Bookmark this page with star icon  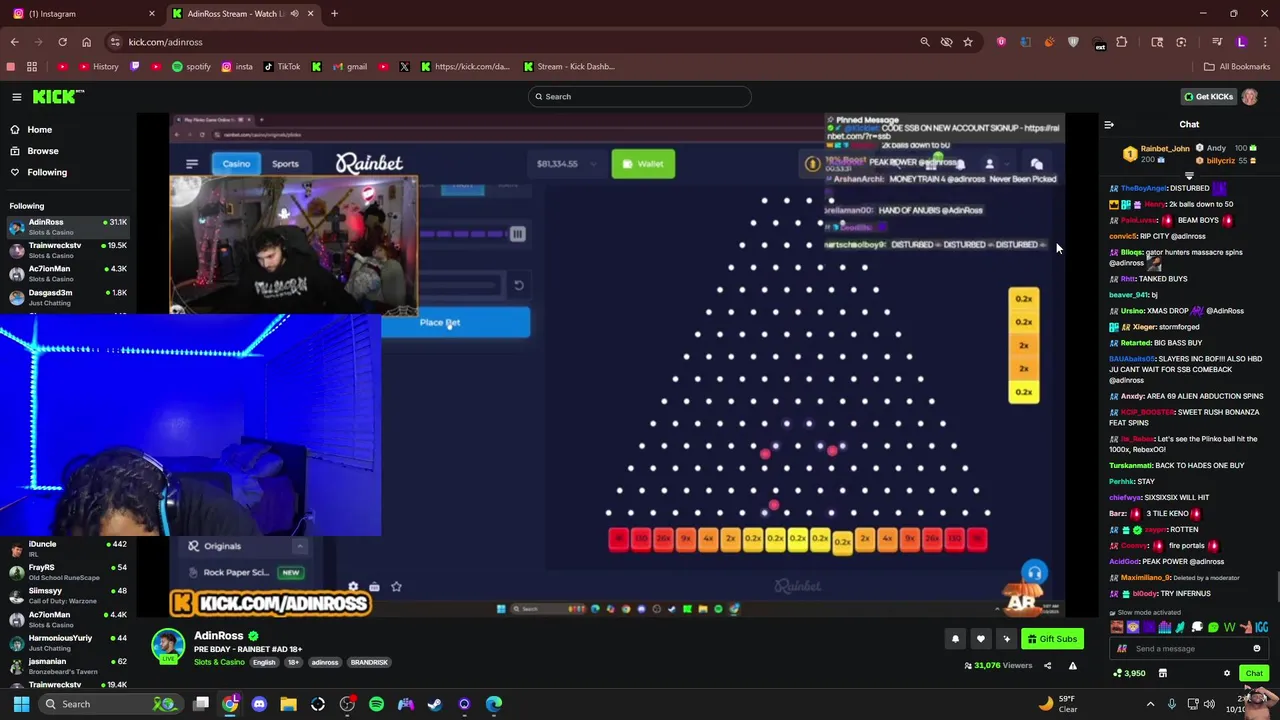click(968, 42)
